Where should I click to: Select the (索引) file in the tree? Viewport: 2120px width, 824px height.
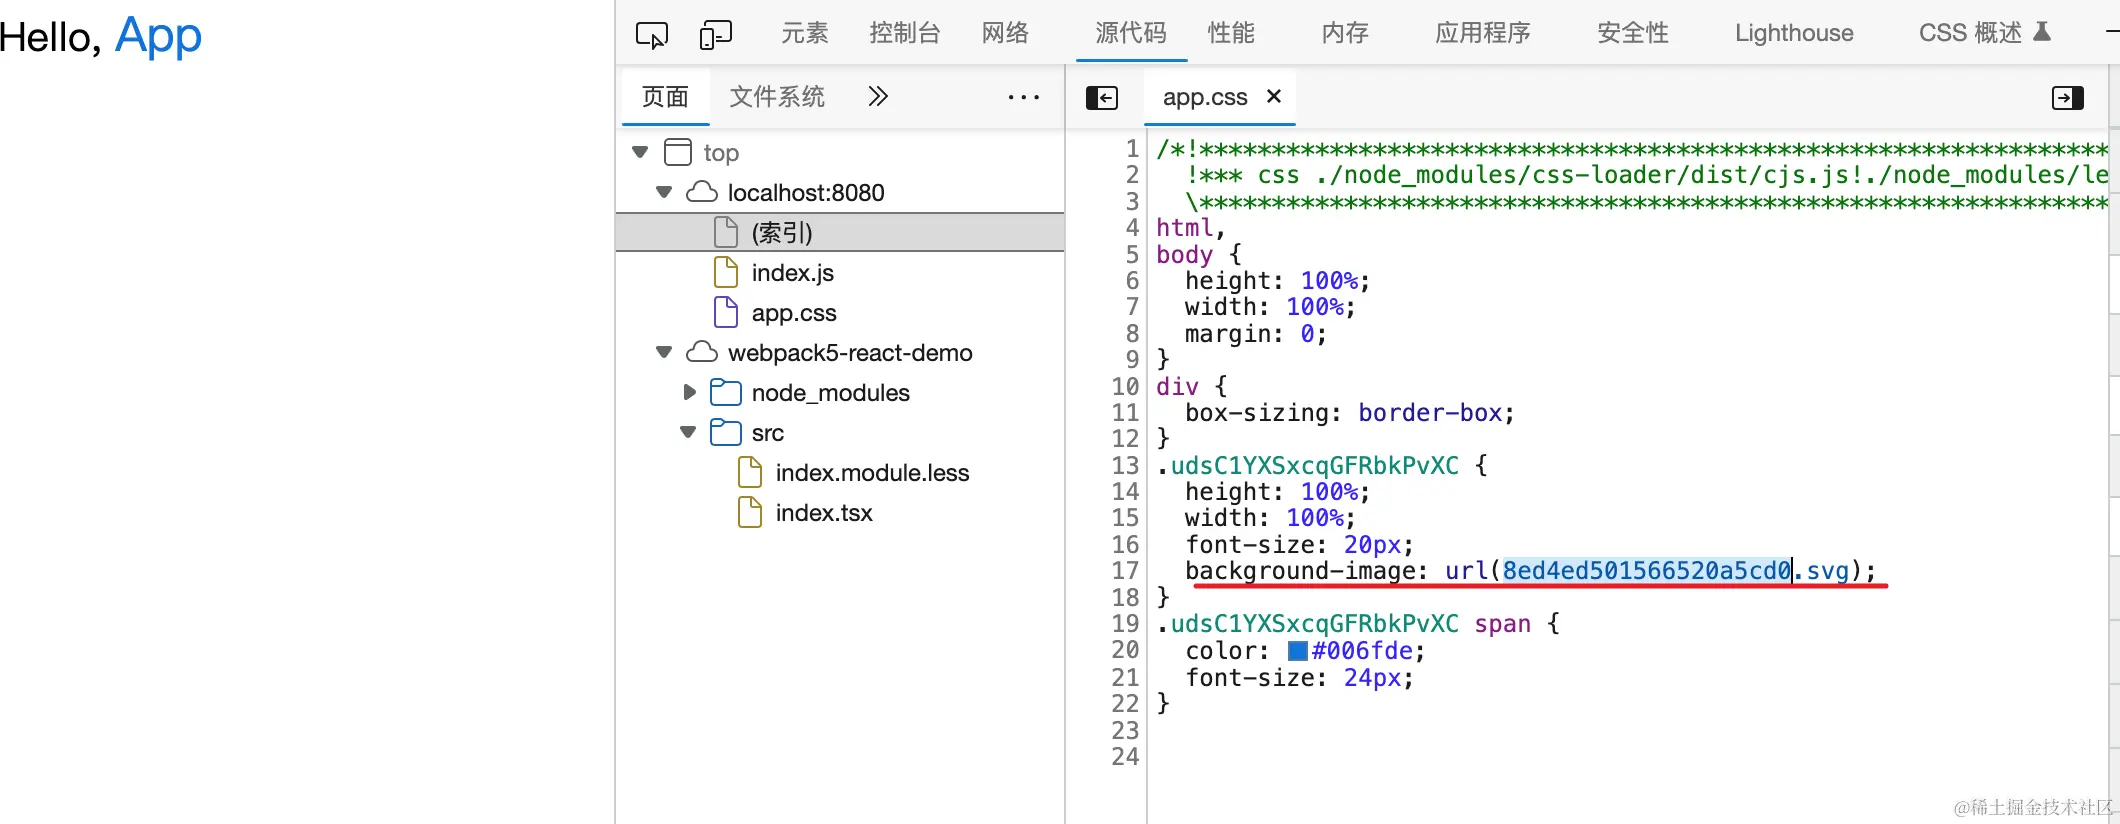click(840, 232)
